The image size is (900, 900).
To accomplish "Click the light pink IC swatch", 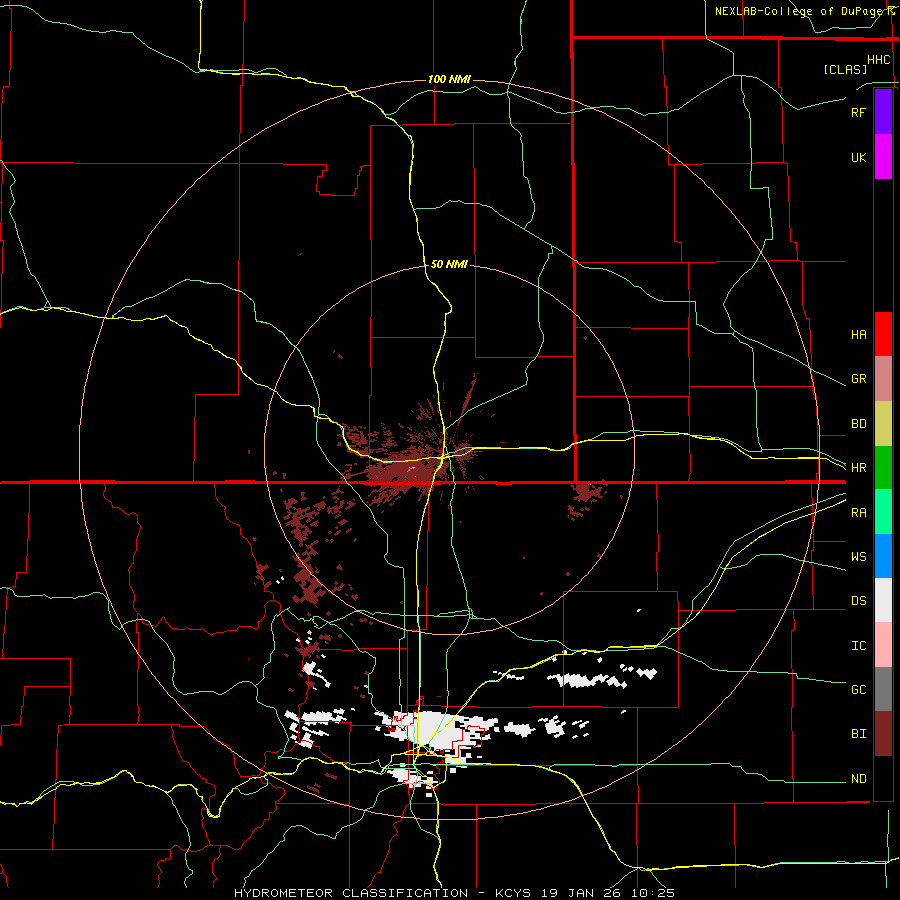I will click(x=883, y=645).
